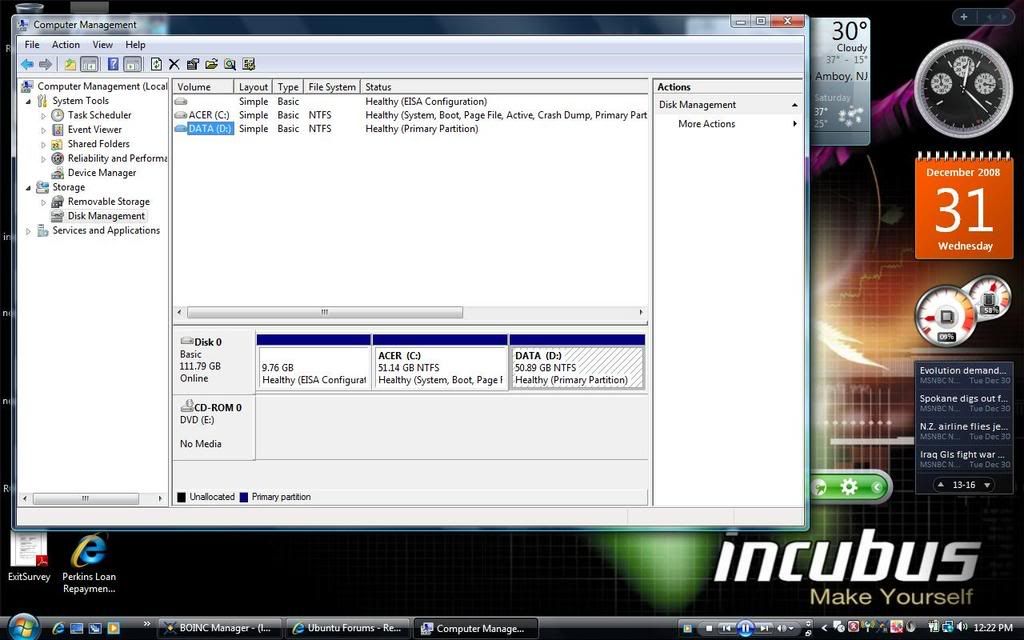1024x640 pixels.
Task: Click the Back arrow in the toolbar
Action: tap(27, 64)
